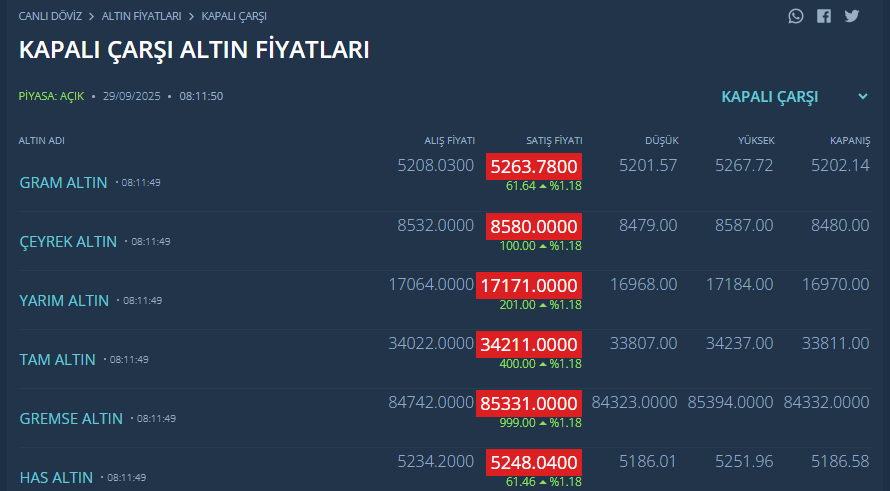Open ÇEYREK ALTIN details
Screen dimensions: 890x491
(68, 242)
